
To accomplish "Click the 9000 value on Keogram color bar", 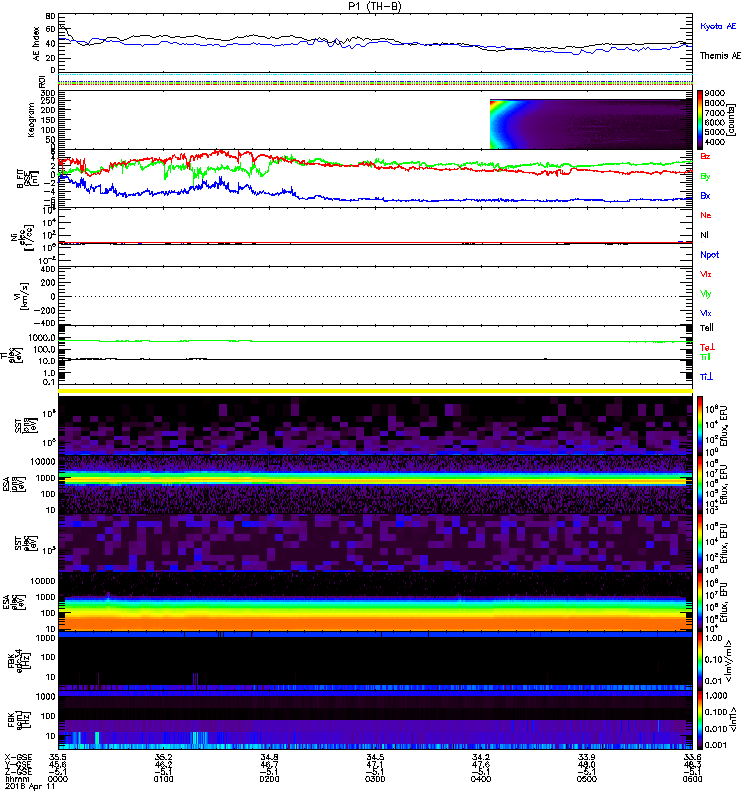I will (x=715, y=93).
